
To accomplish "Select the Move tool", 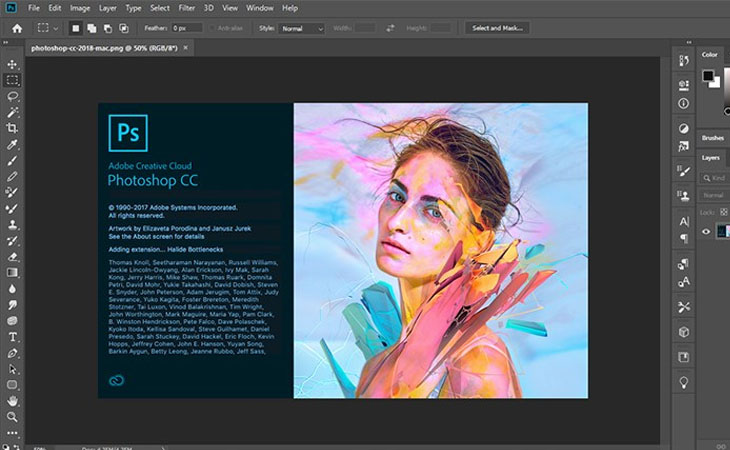I will click(x=12, y=64).
